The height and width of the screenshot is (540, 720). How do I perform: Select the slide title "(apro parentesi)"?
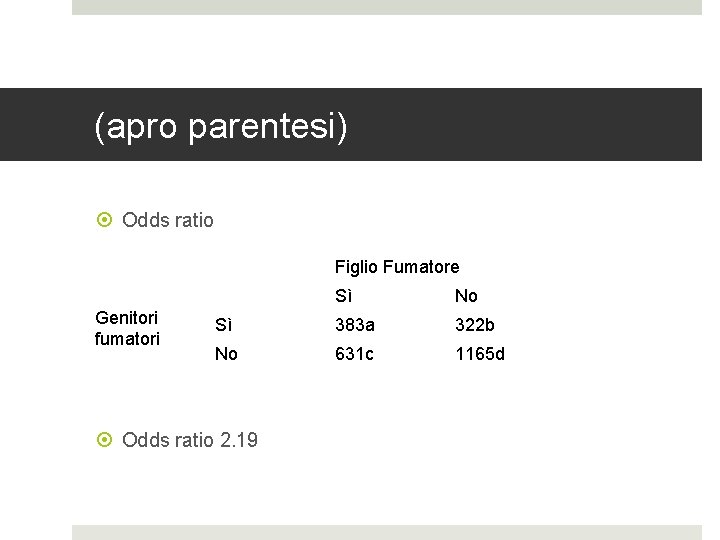221,127
